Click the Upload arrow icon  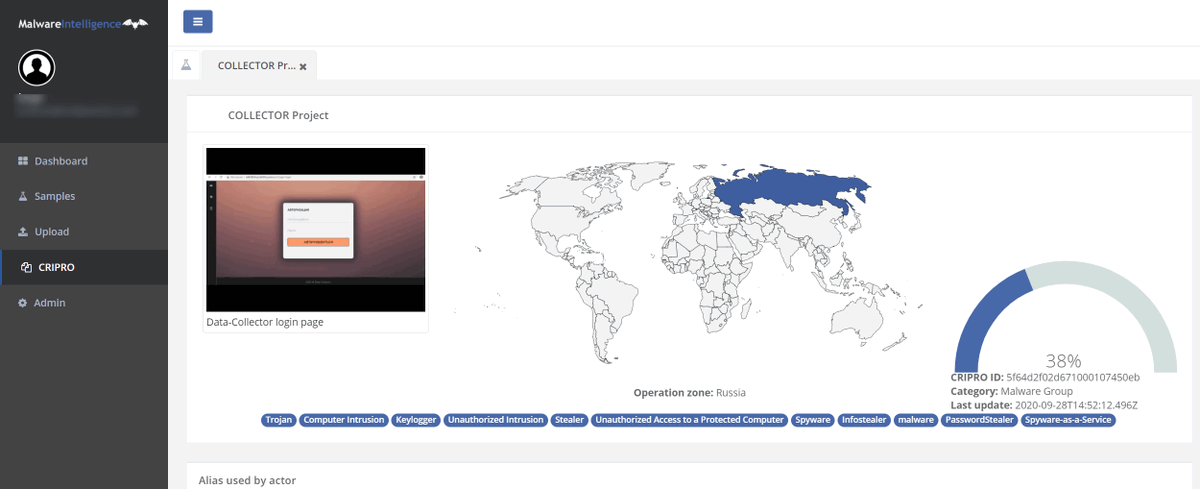point(23,232)
